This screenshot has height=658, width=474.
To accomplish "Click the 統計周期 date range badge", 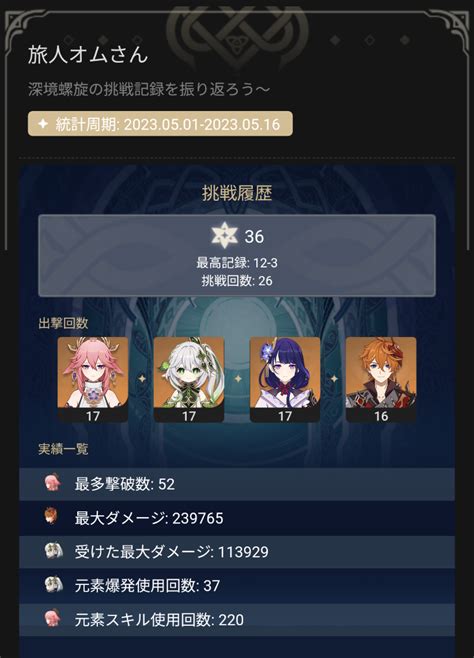I will (x=160, y=124).
